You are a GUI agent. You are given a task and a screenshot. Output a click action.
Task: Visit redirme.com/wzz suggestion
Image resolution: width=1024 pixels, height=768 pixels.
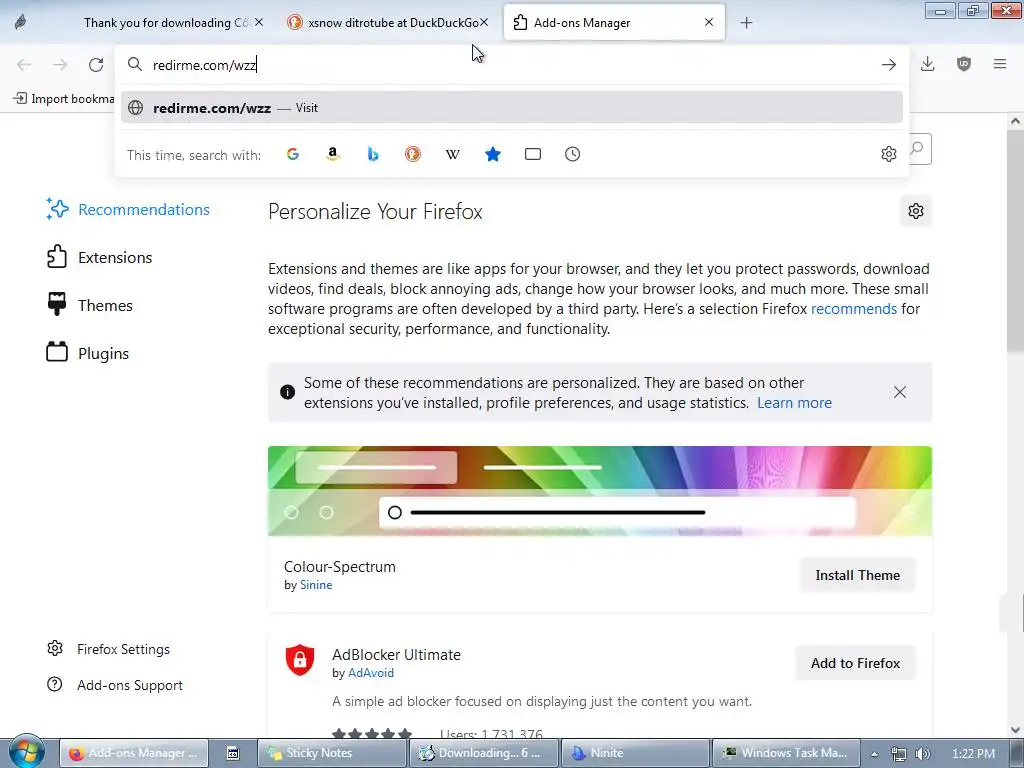[511, 108]
